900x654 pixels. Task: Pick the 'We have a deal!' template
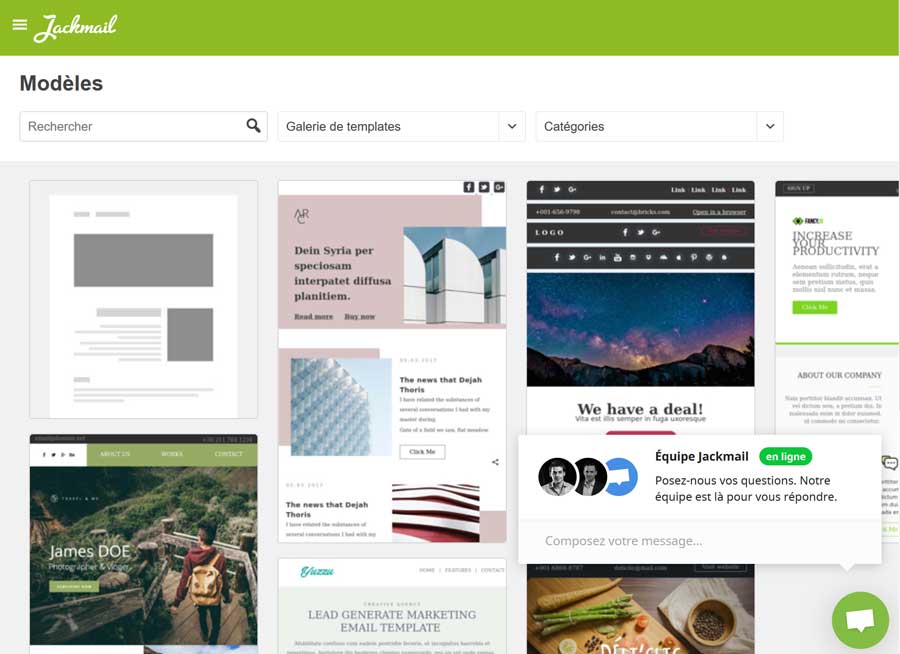point(641,308)
